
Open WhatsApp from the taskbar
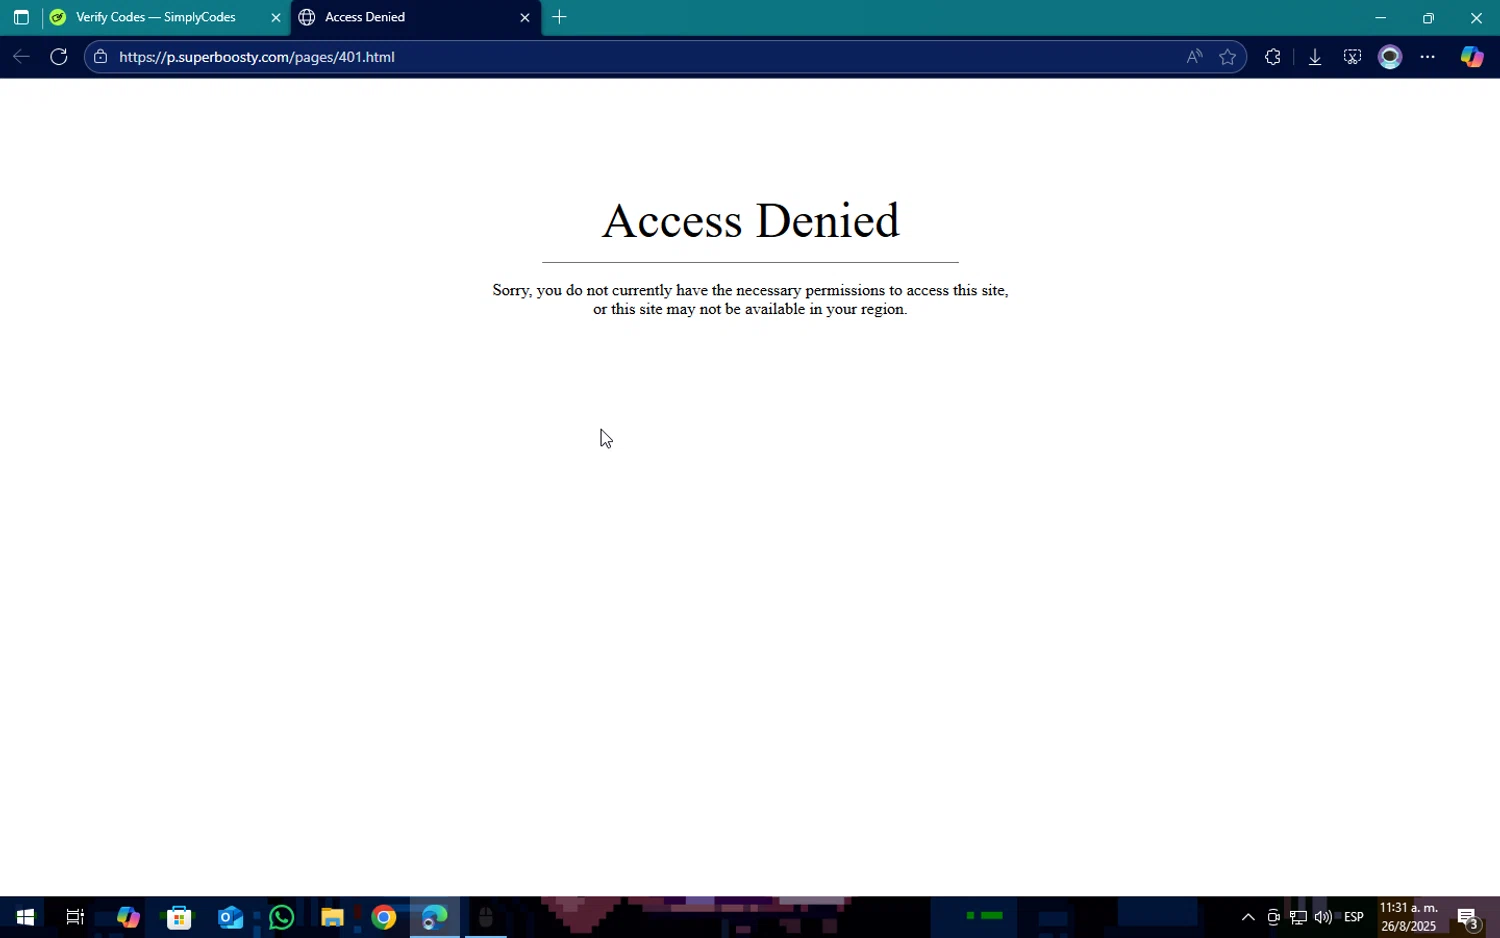point(282,917)
